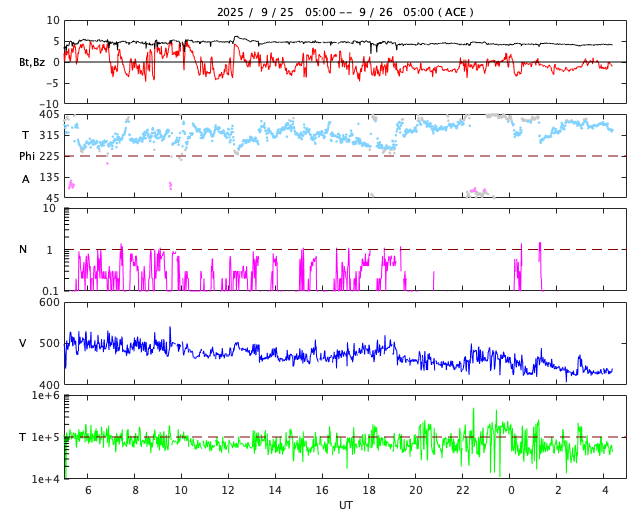Click the 135 label on the angle axis
This screenshot has height=512, width=640.
pyautogui.click(x=49, y=177)
